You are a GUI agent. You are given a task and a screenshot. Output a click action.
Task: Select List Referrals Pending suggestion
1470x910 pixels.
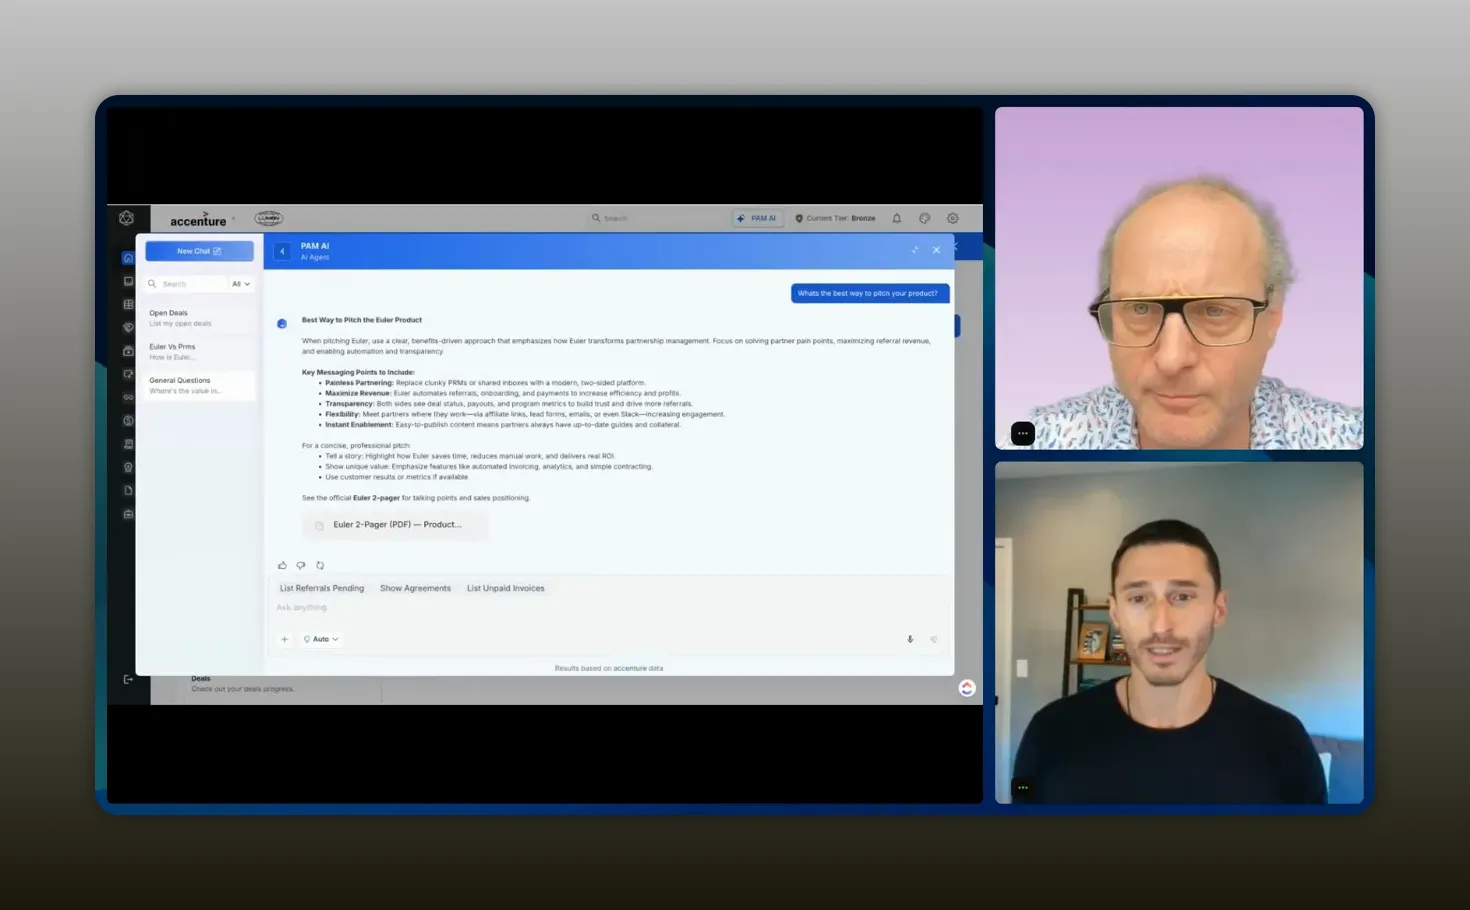(x=322, y=588)
